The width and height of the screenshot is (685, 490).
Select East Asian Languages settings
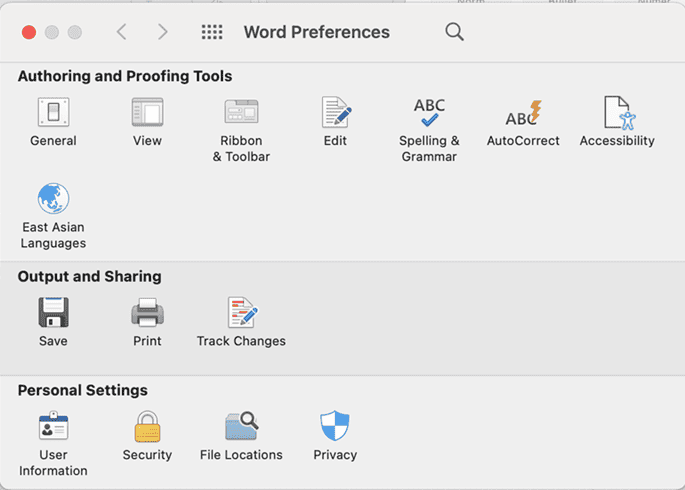click(53, 199)
